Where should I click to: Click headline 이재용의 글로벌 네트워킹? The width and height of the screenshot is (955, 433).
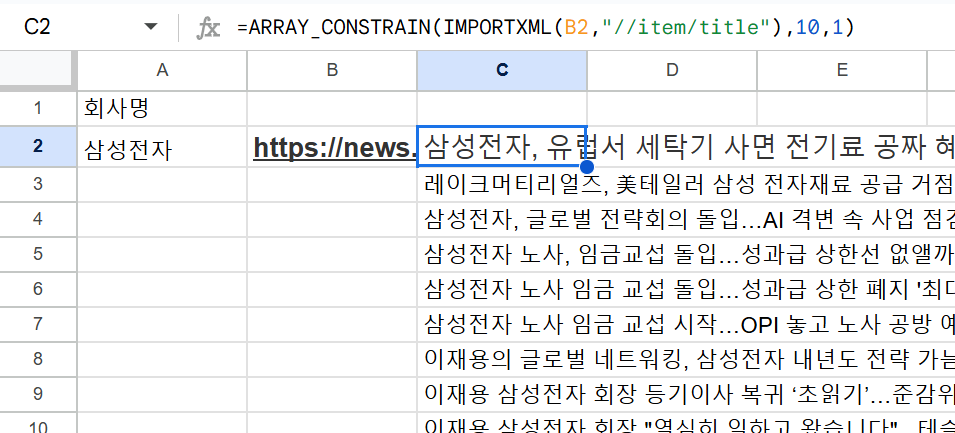click(x=689, y=359)
